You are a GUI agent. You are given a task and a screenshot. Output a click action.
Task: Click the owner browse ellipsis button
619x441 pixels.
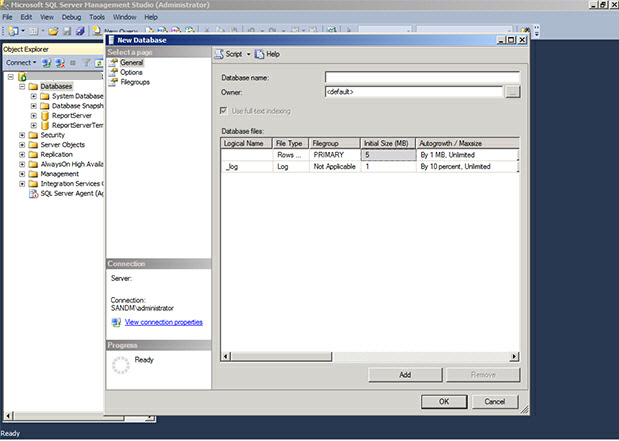pyautogui.click(x=513, y=92)
